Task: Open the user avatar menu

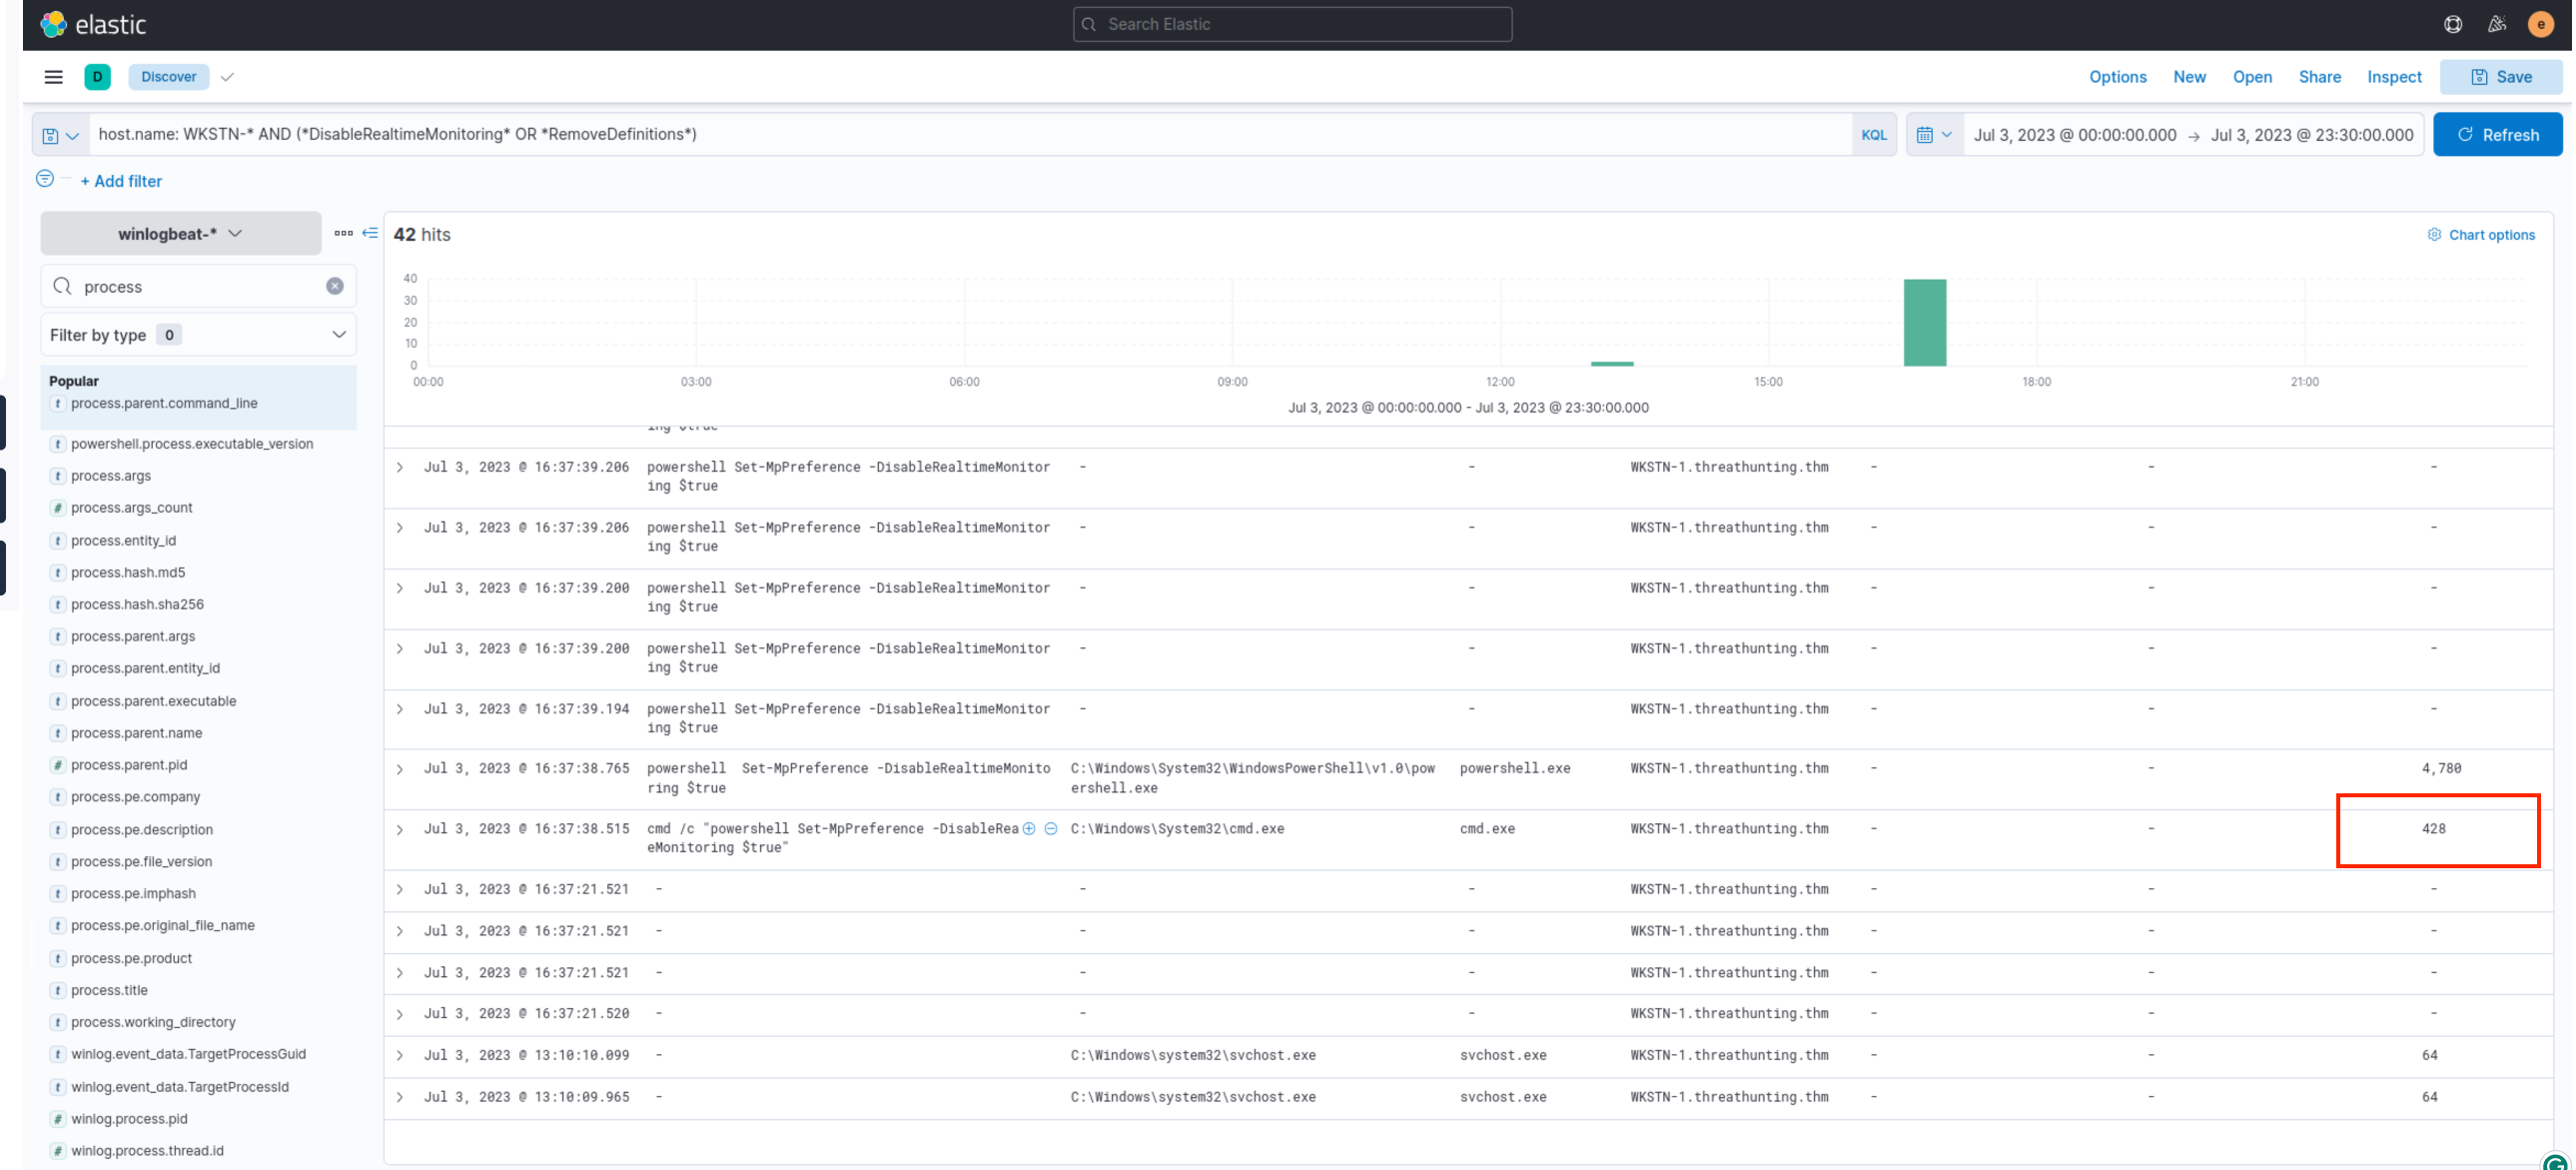Action: (x=2541, y=24)
